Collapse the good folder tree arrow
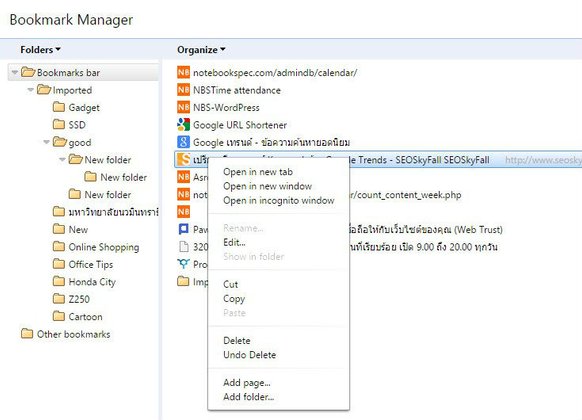 (x=46, y=142)
